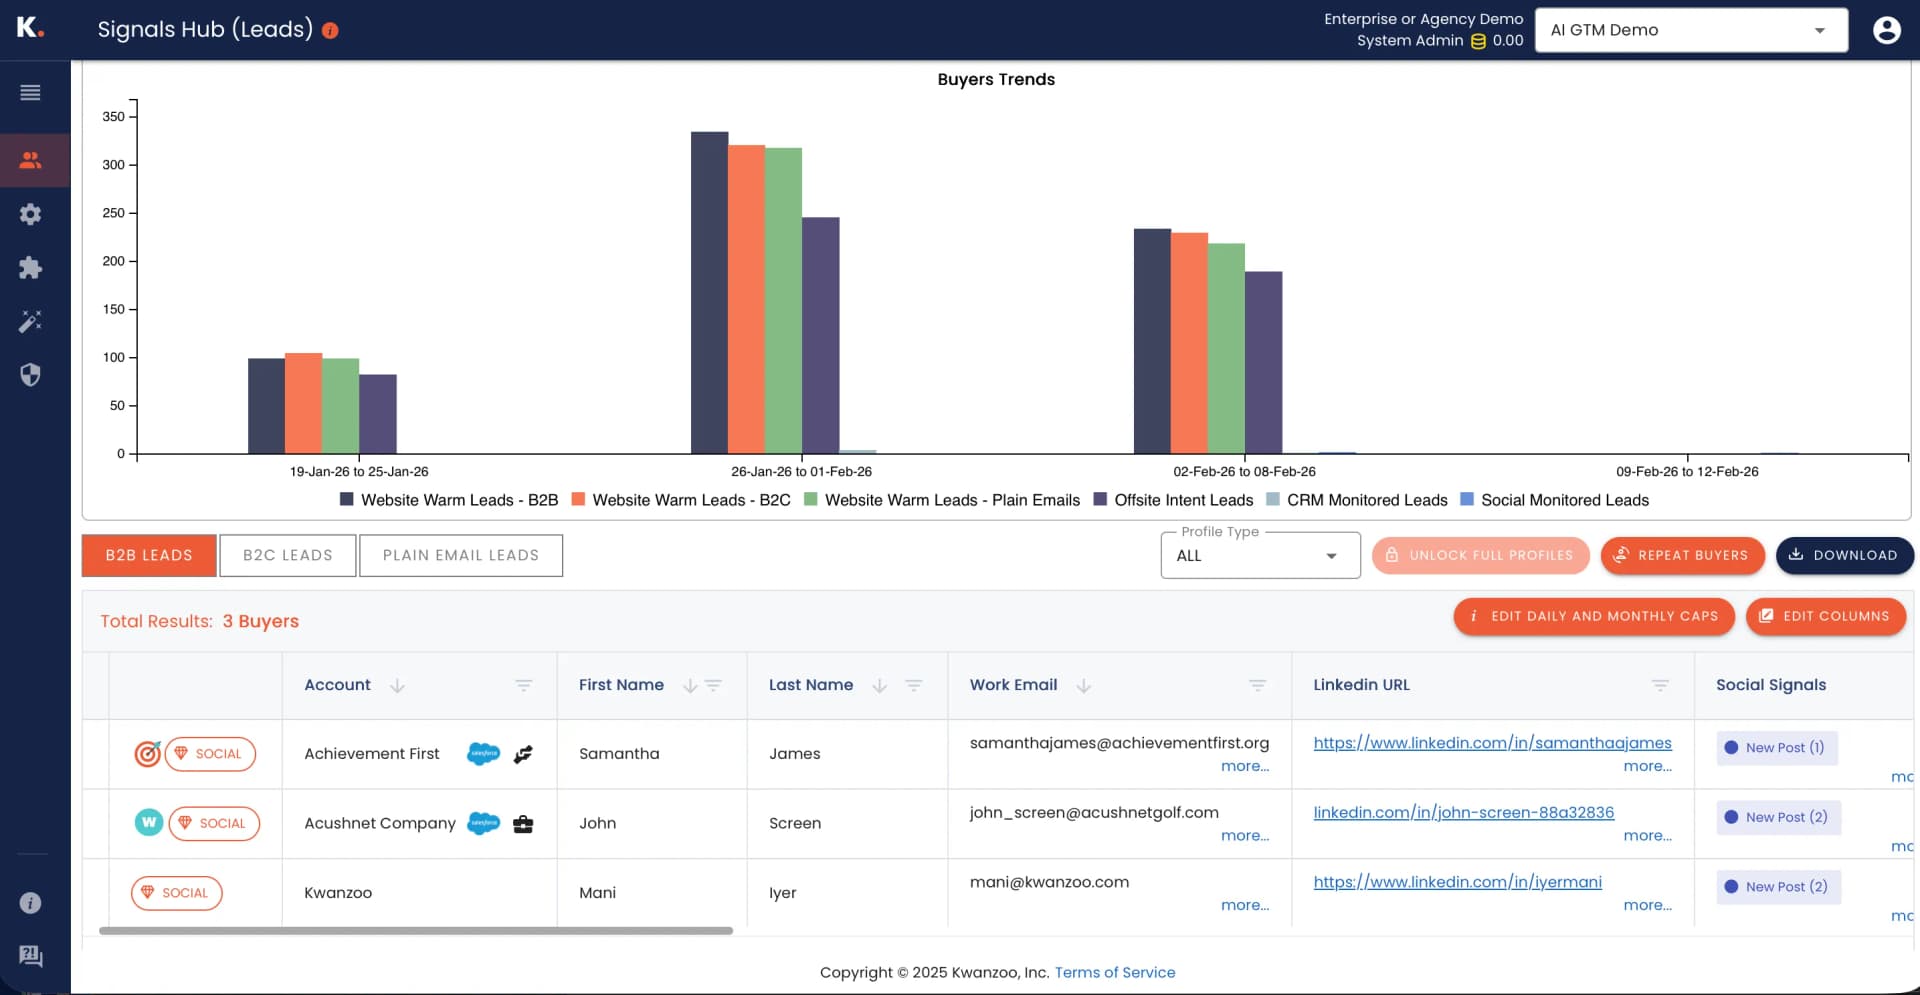
Task: Expand more... under john_screen work email
Action: point(1245,836)
